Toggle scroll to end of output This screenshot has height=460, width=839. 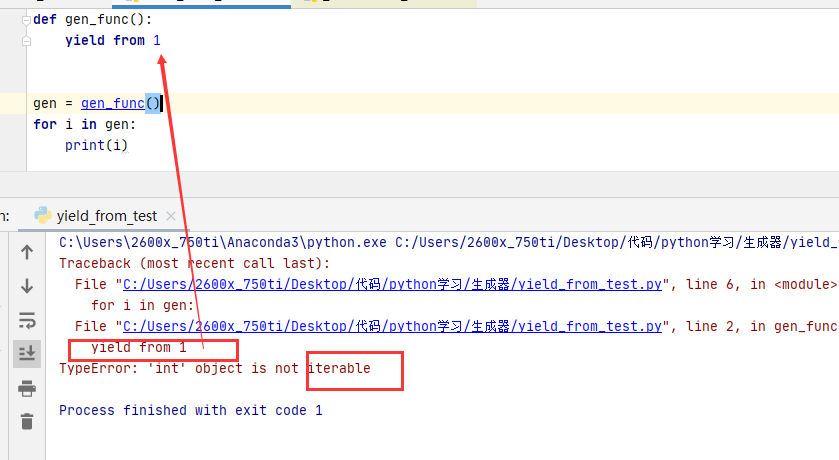(x=27, y=353)
